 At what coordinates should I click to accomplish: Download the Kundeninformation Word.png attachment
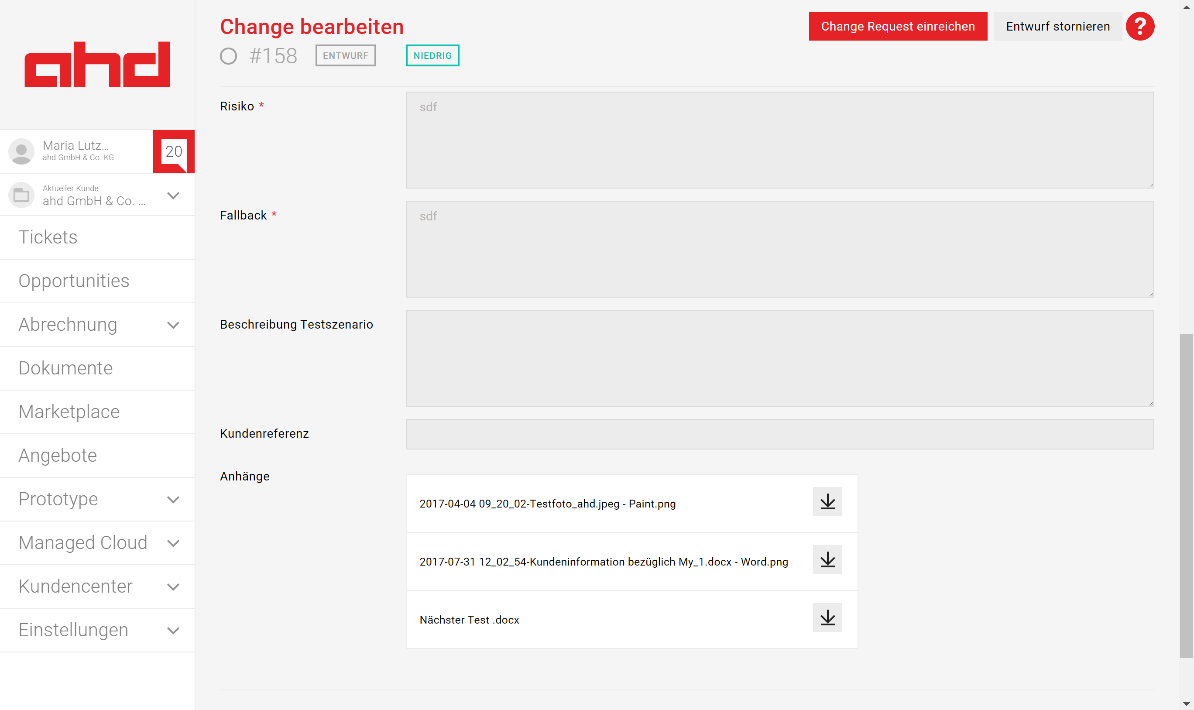coord(827,560)
